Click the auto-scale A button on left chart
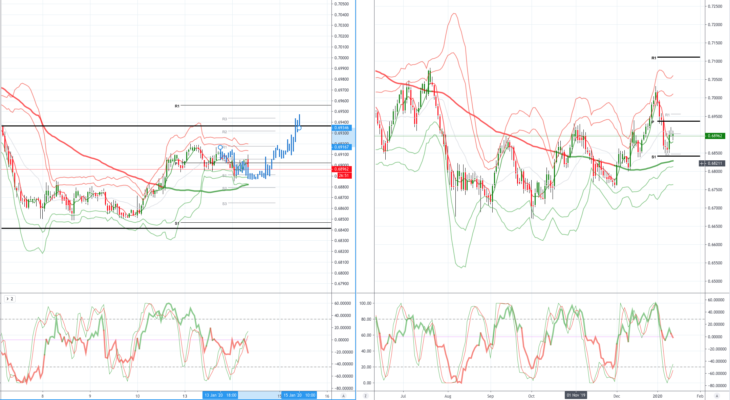 tap(344, 396)
